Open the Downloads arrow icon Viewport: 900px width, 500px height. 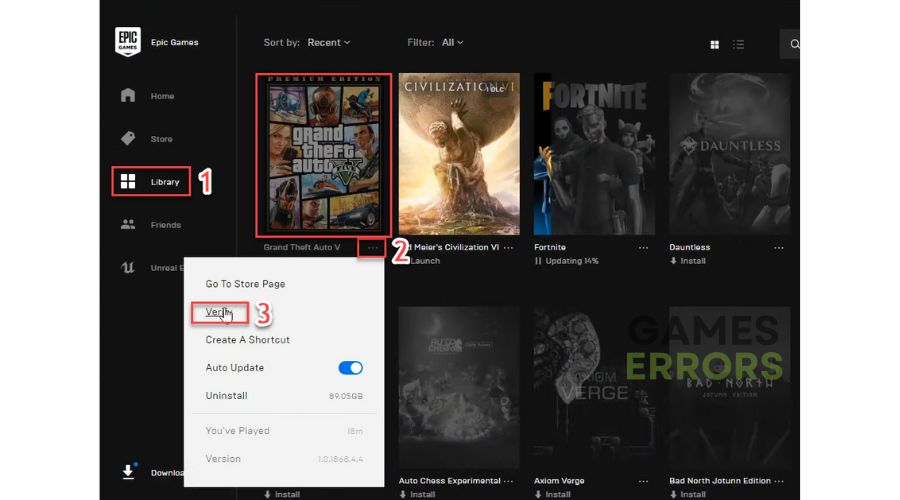click(x=128, y=472)
